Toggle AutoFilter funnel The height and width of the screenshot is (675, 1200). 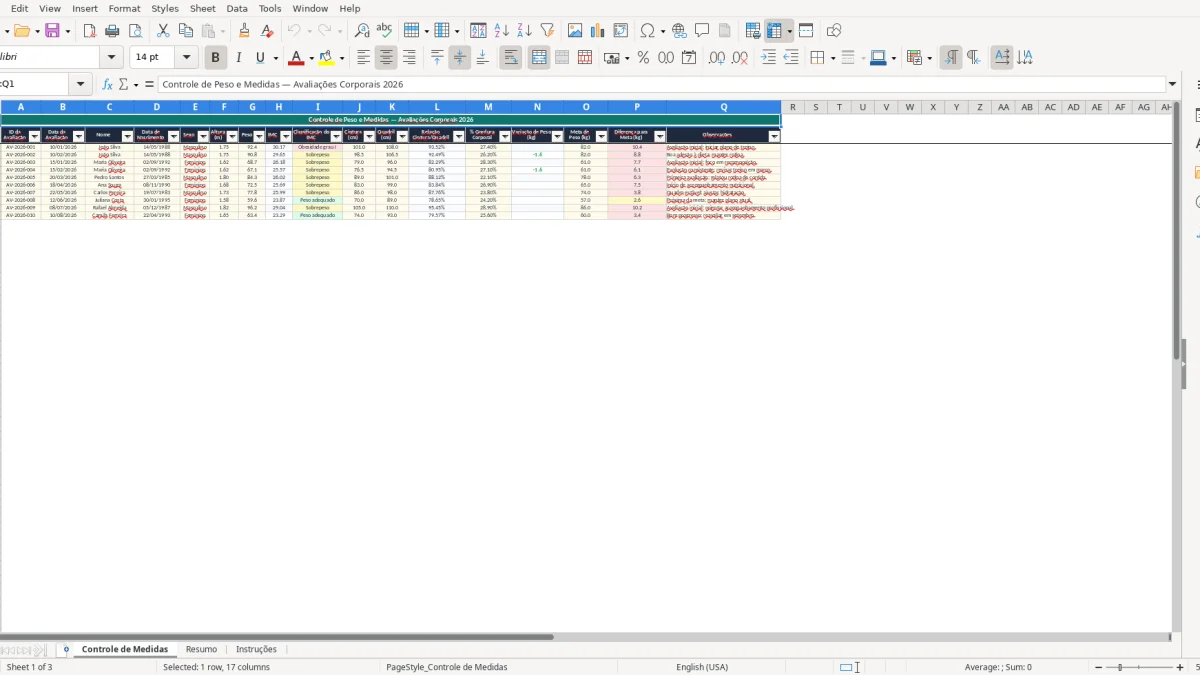point(547,31)
